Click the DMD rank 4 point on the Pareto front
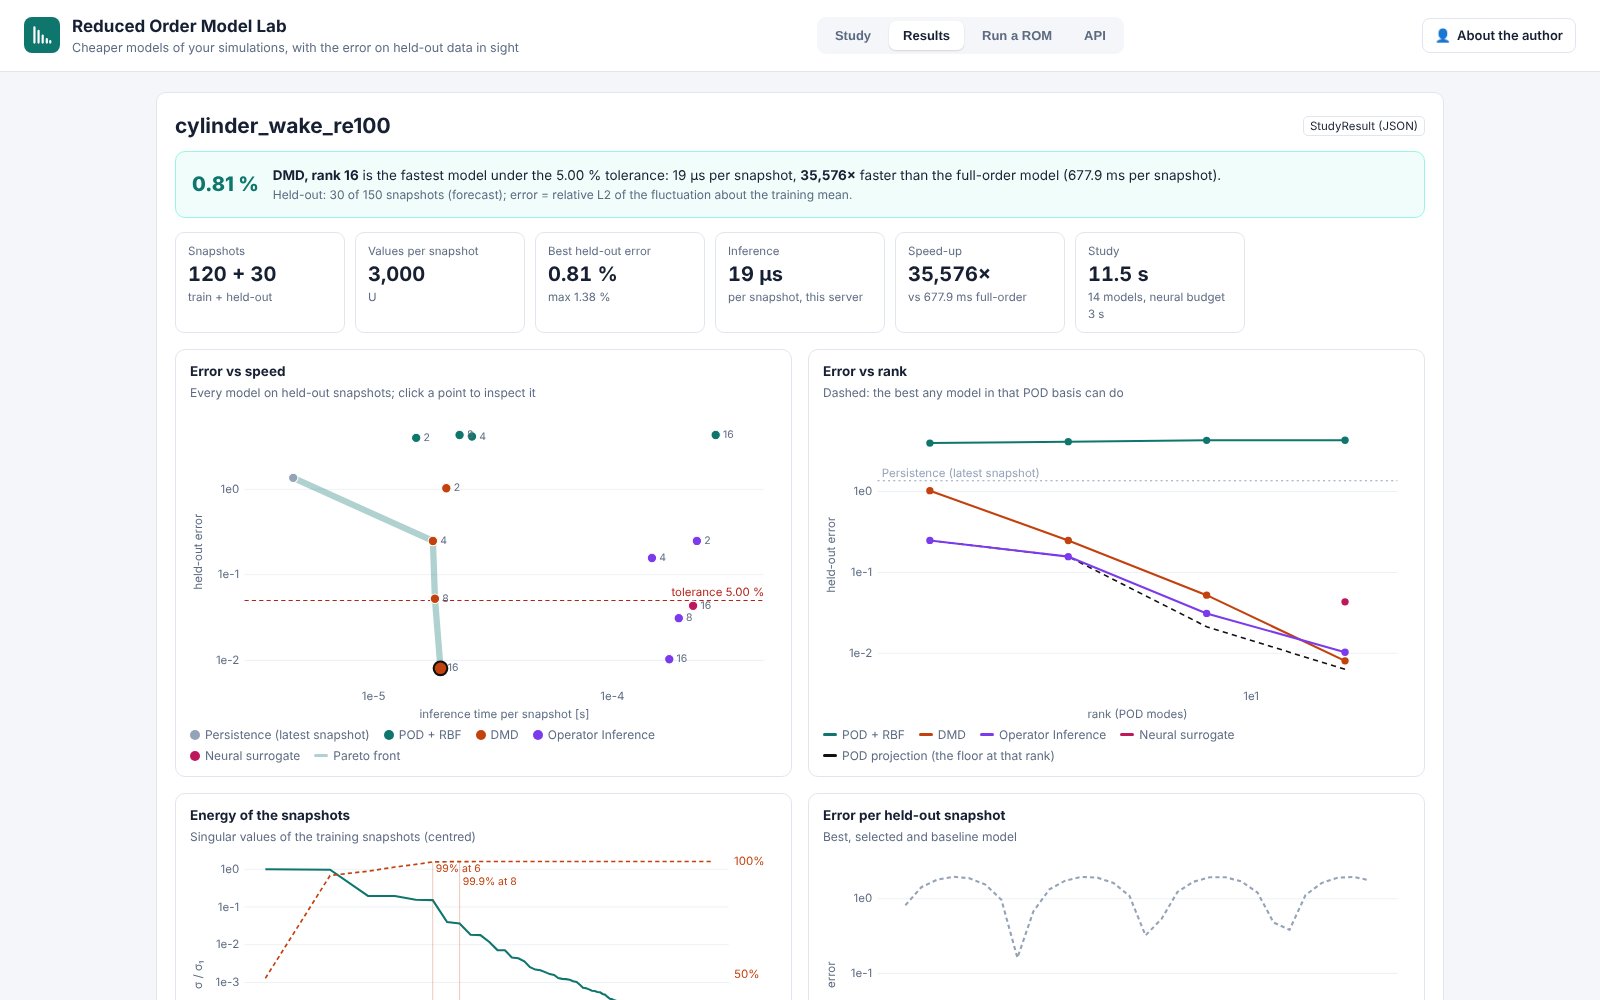1600x1000 pixels. point(433,541)
